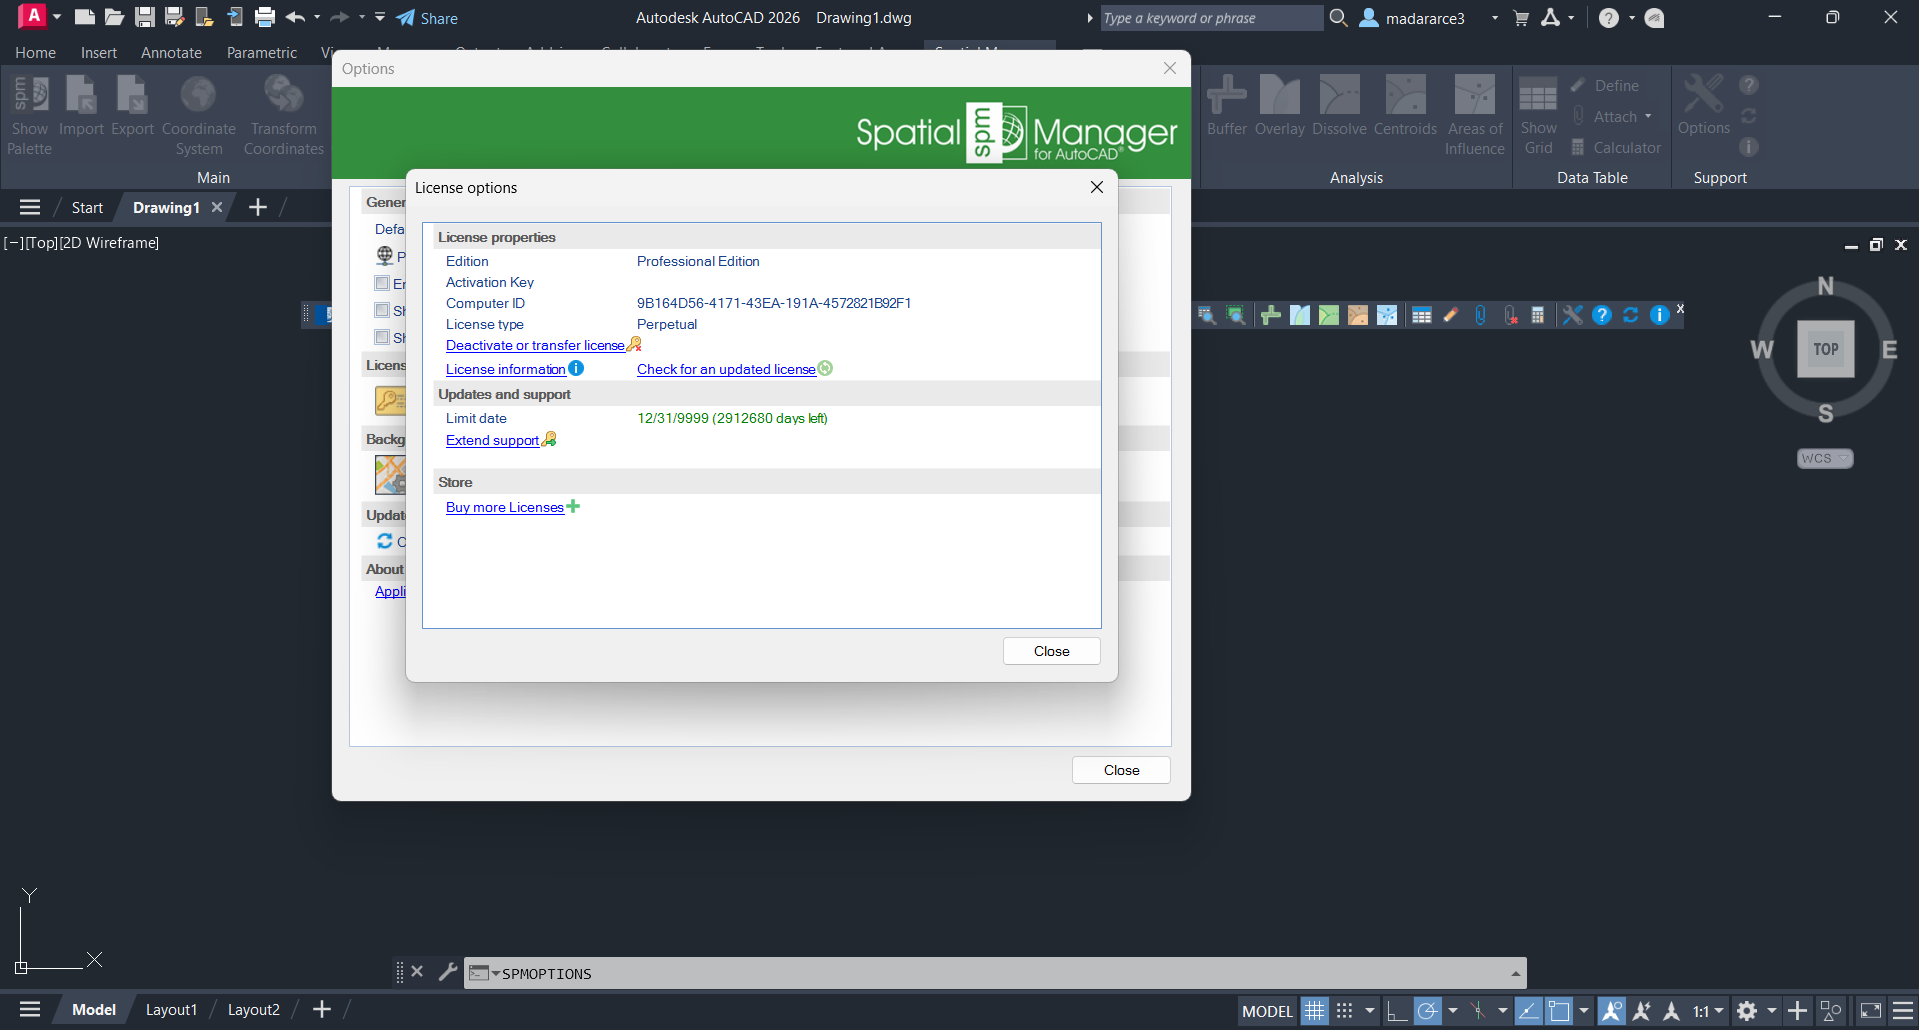Toggle isometric drafting in status bar
The image size is (1919, 1030).
[x=1478, y=1011]
